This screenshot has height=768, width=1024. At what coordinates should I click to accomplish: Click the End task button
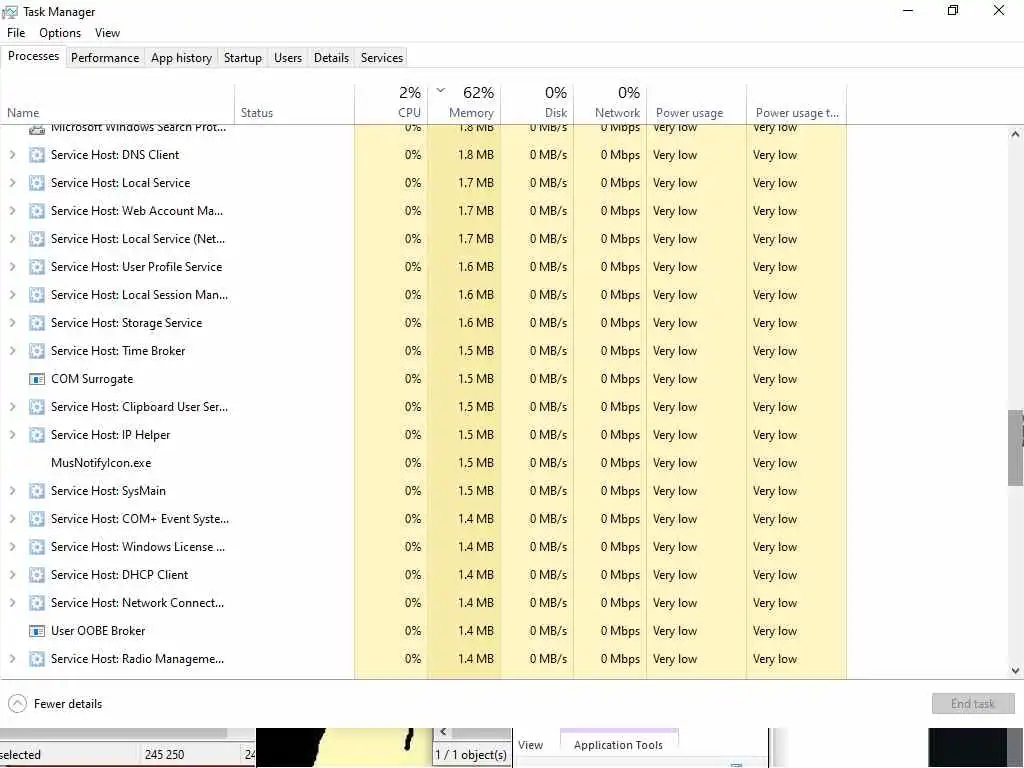click(973, 703)
